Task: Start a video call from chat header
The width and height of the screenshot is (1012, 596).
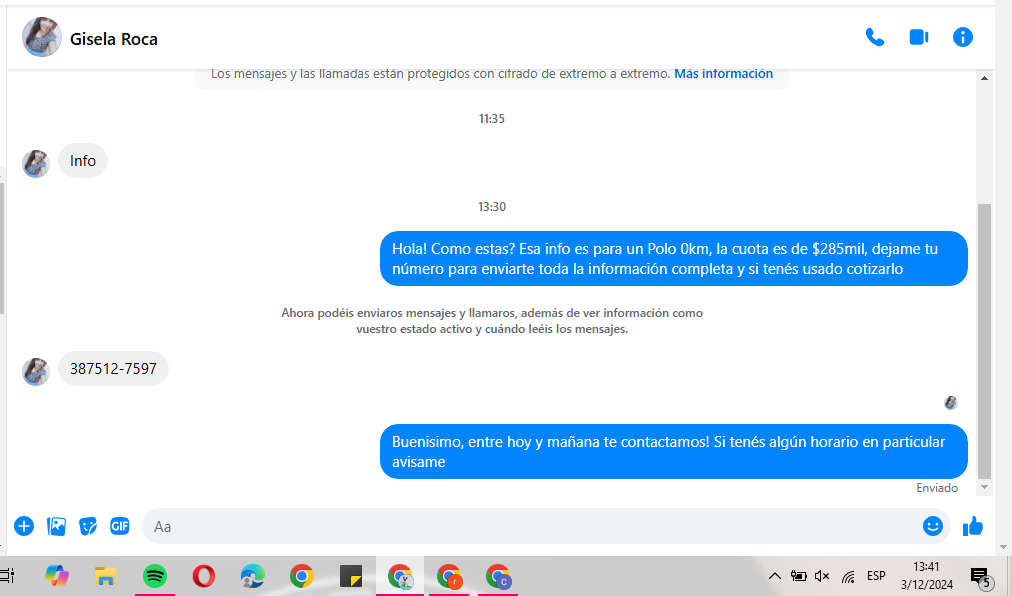Action: [918, 37]
